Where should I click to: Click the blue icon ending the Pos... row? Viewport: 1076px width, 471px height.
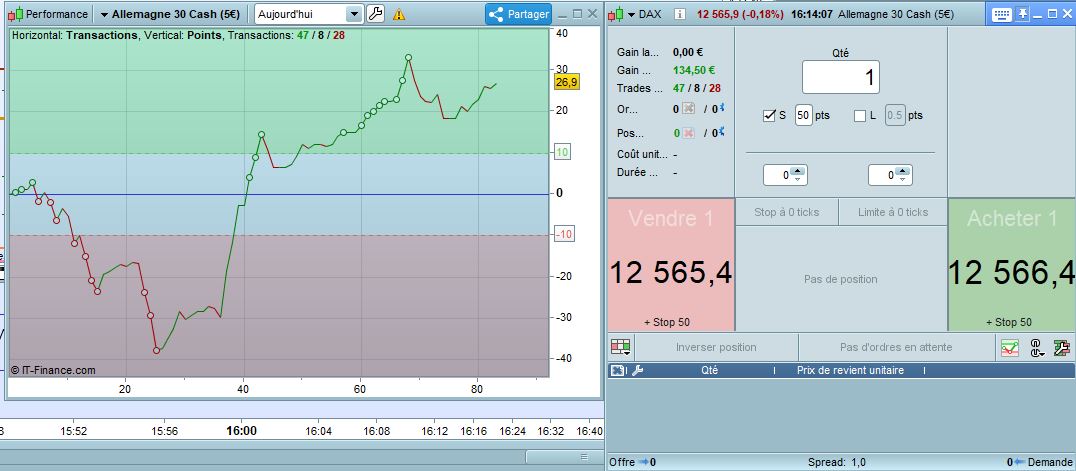[x=722, y=132]
